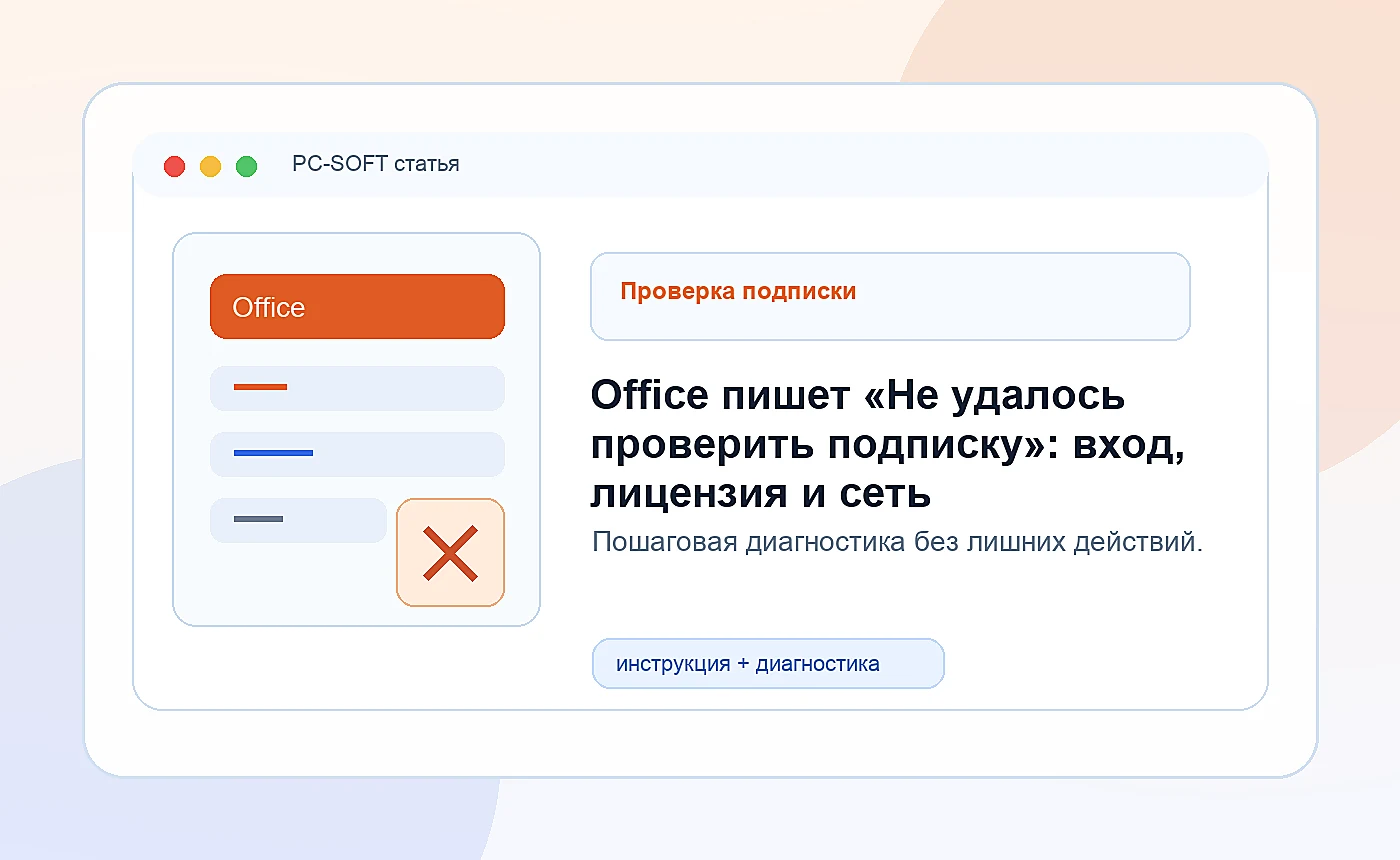Click the row with the gray line

click(298, 520)
